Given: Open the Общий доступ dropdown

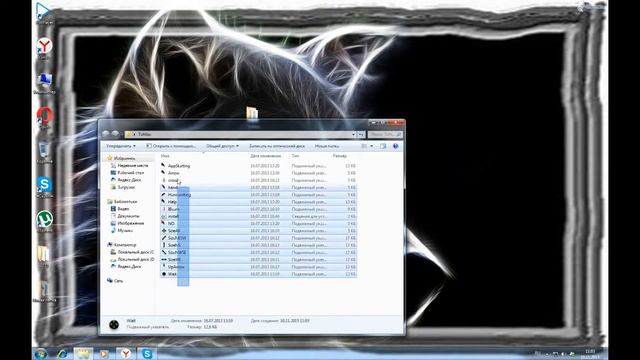Looking at the screenshot, I should 222,146.
